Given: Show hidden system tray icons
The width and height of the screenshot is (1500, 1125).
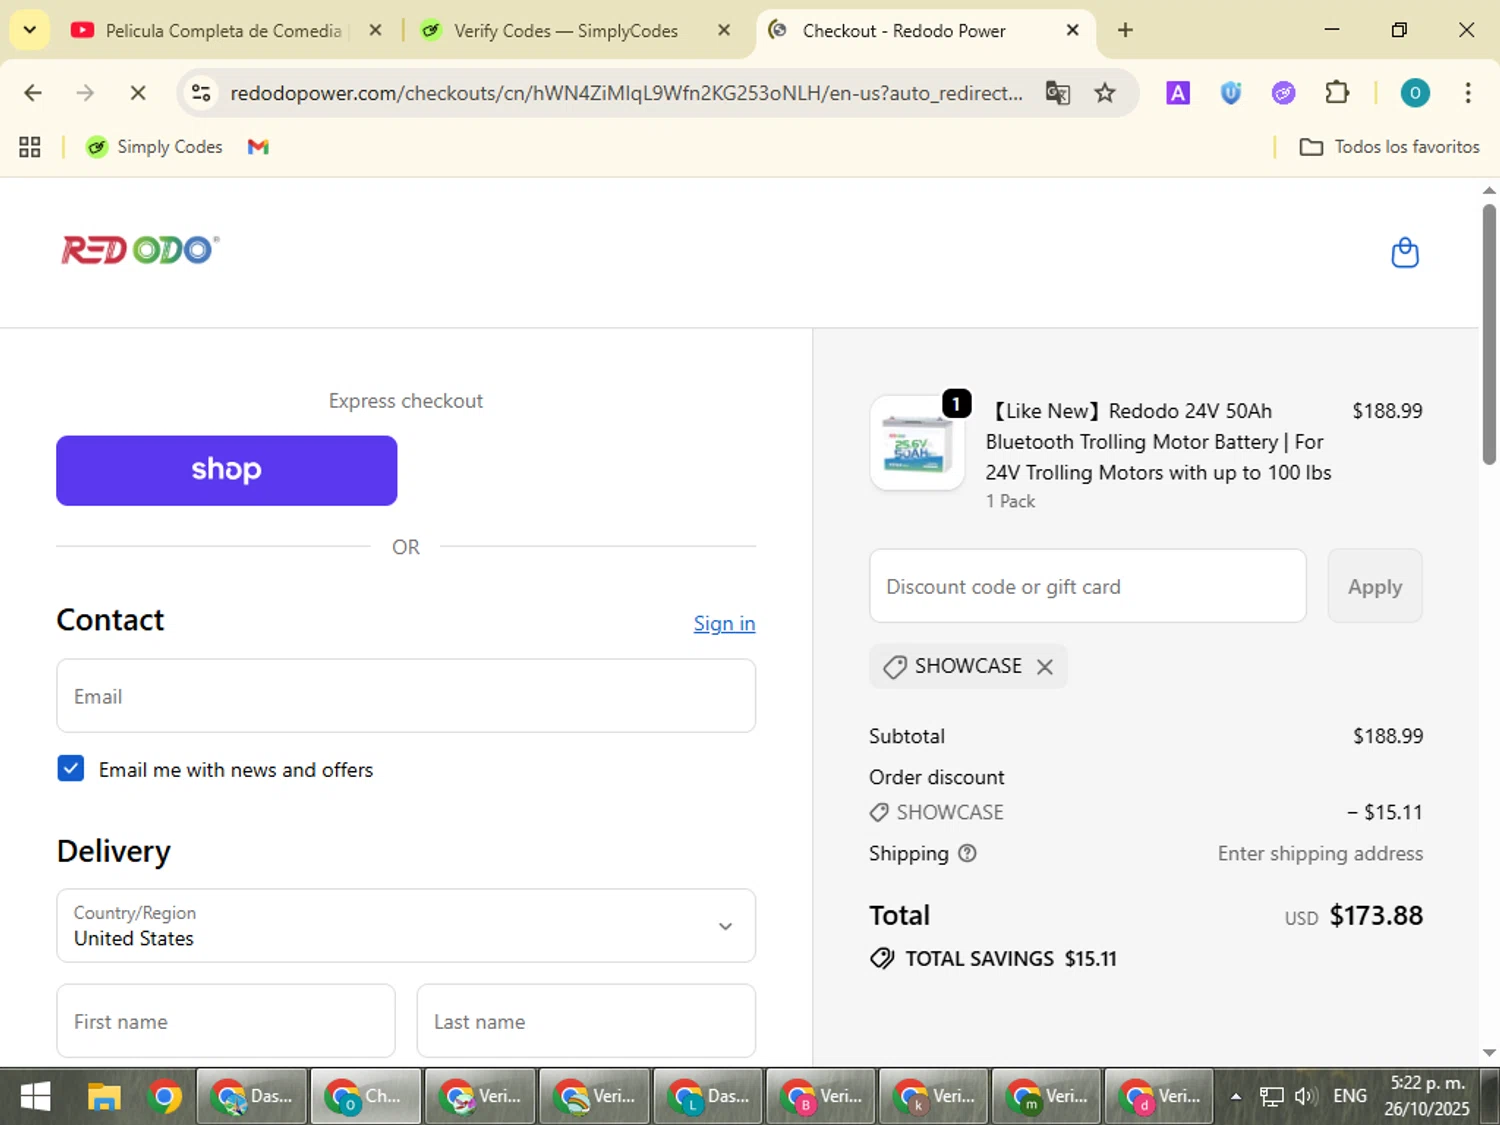Looking at the screenshot, I should click(1236, 1097).
